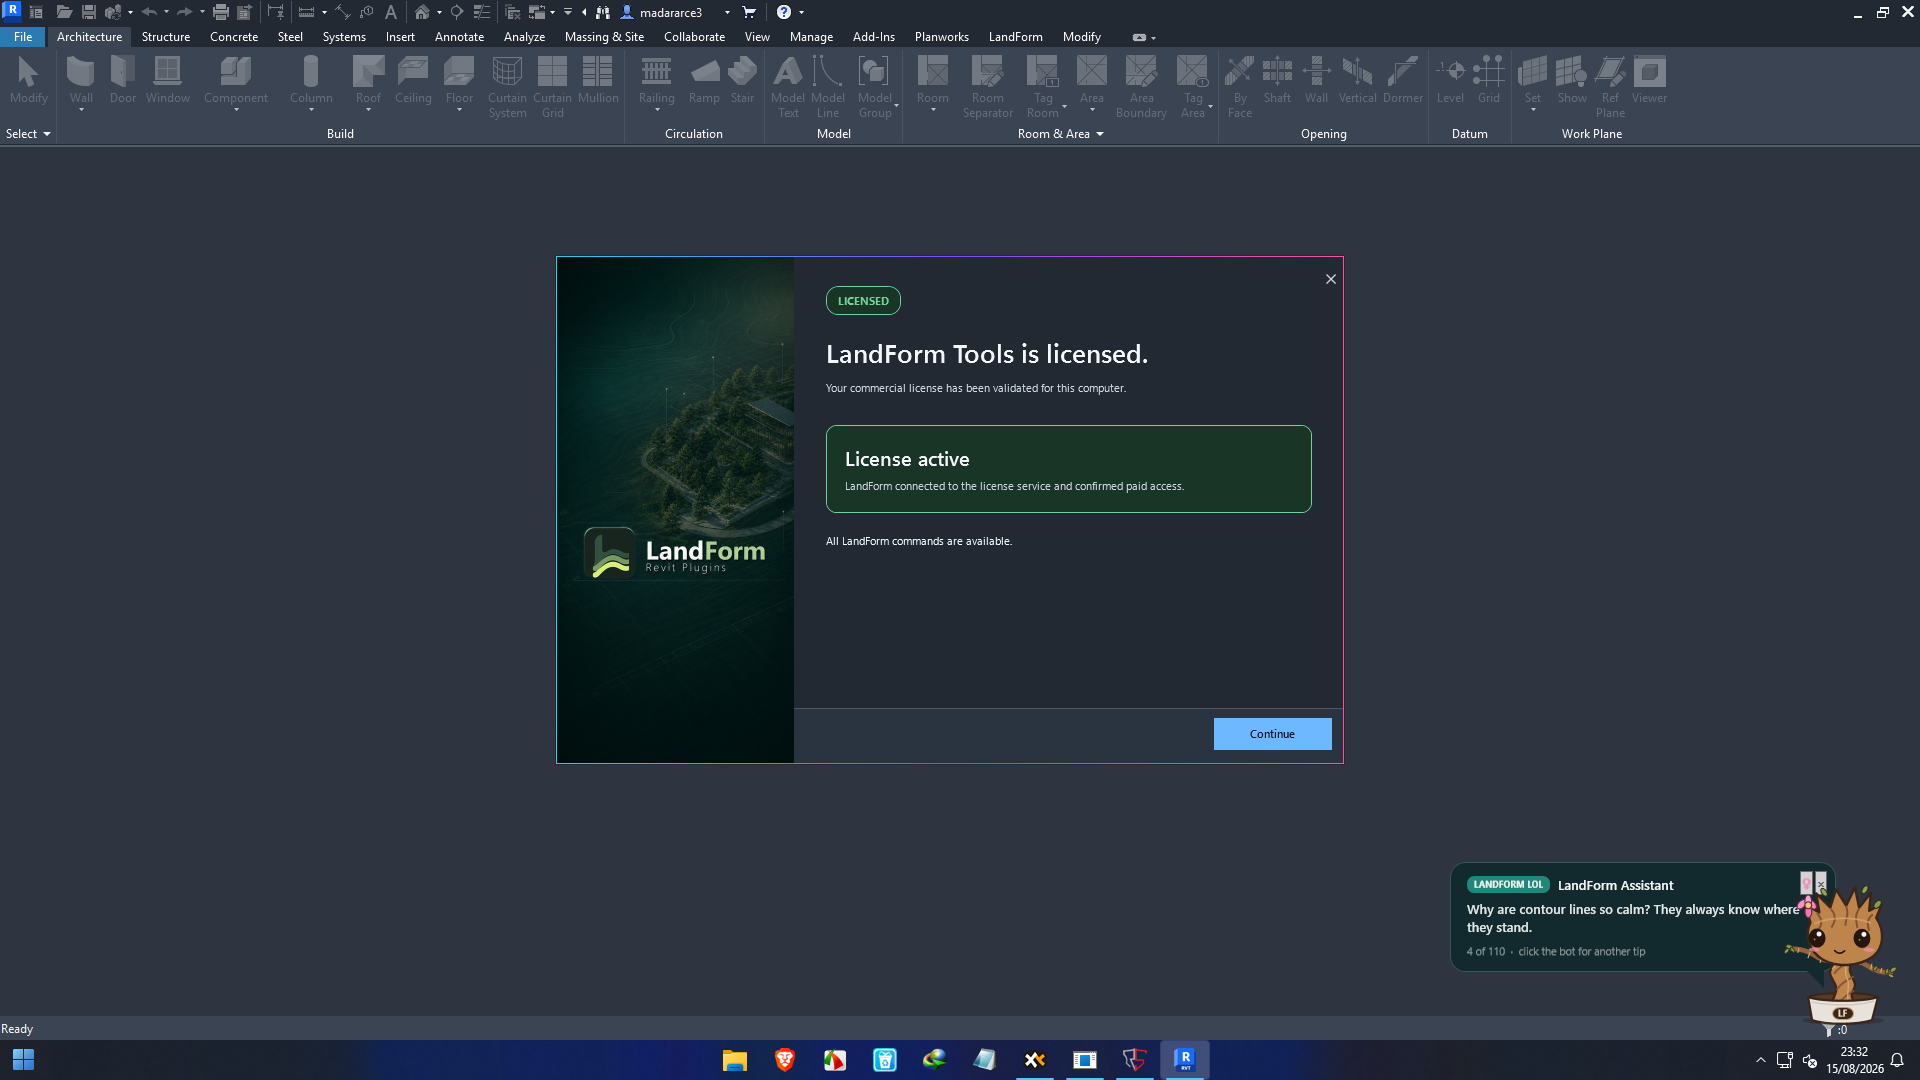Open the user account madararce3 dropdown
This screenshot has height=1080, width=1920.
727,13
